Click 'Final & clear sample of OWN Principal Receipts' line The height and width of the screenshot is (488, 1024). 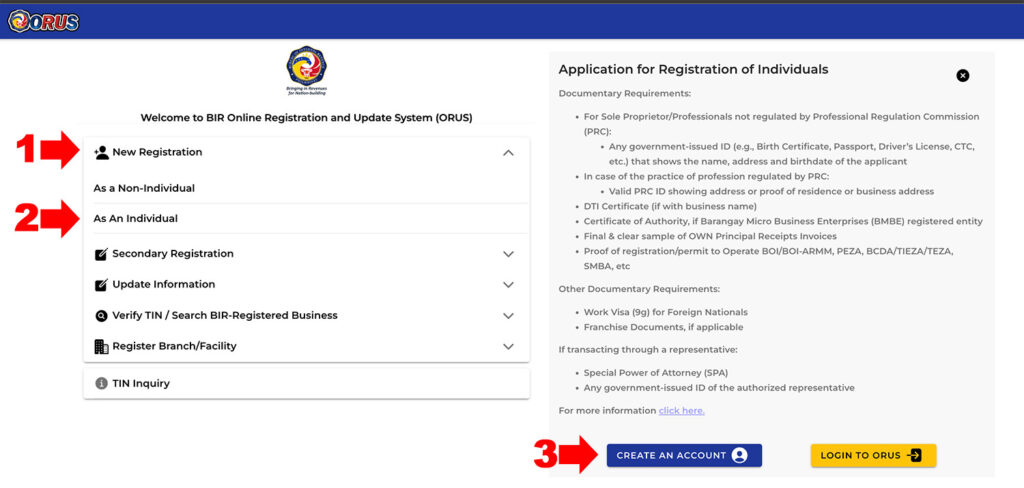tap(710, 236)
